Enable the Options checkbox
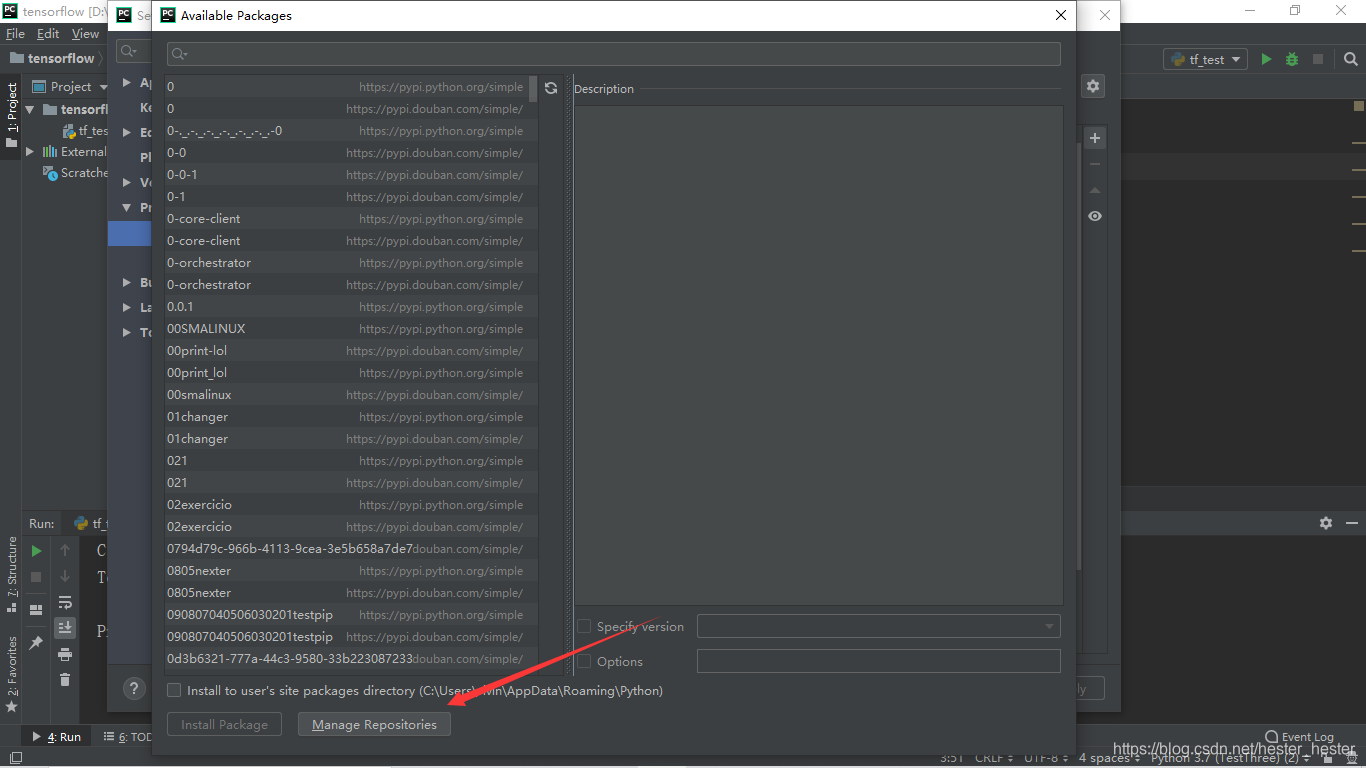Image resolution: width=1366 pixels, height=768 pixels. click(x=584, y=661)
